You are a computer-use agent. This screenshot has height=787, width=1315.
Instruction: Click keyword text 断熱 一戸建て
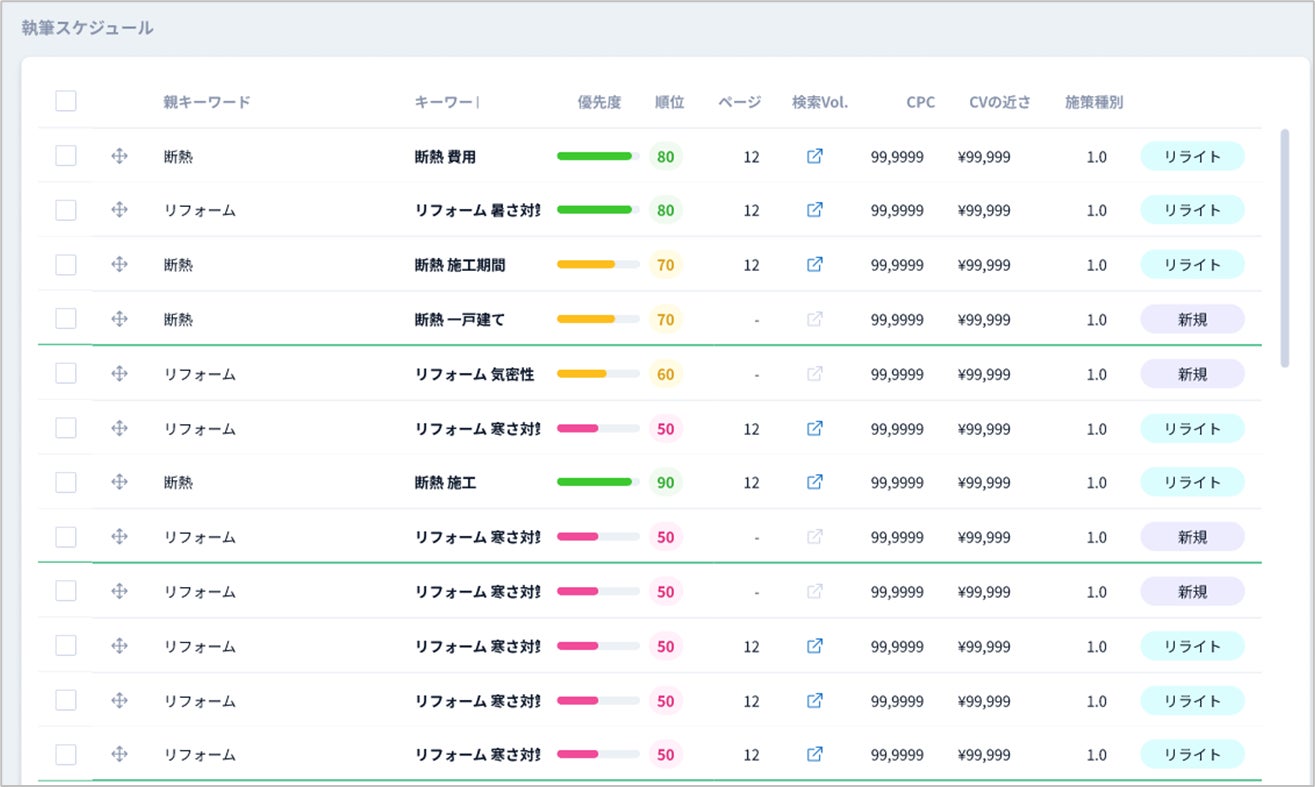[x=460, y=320]
